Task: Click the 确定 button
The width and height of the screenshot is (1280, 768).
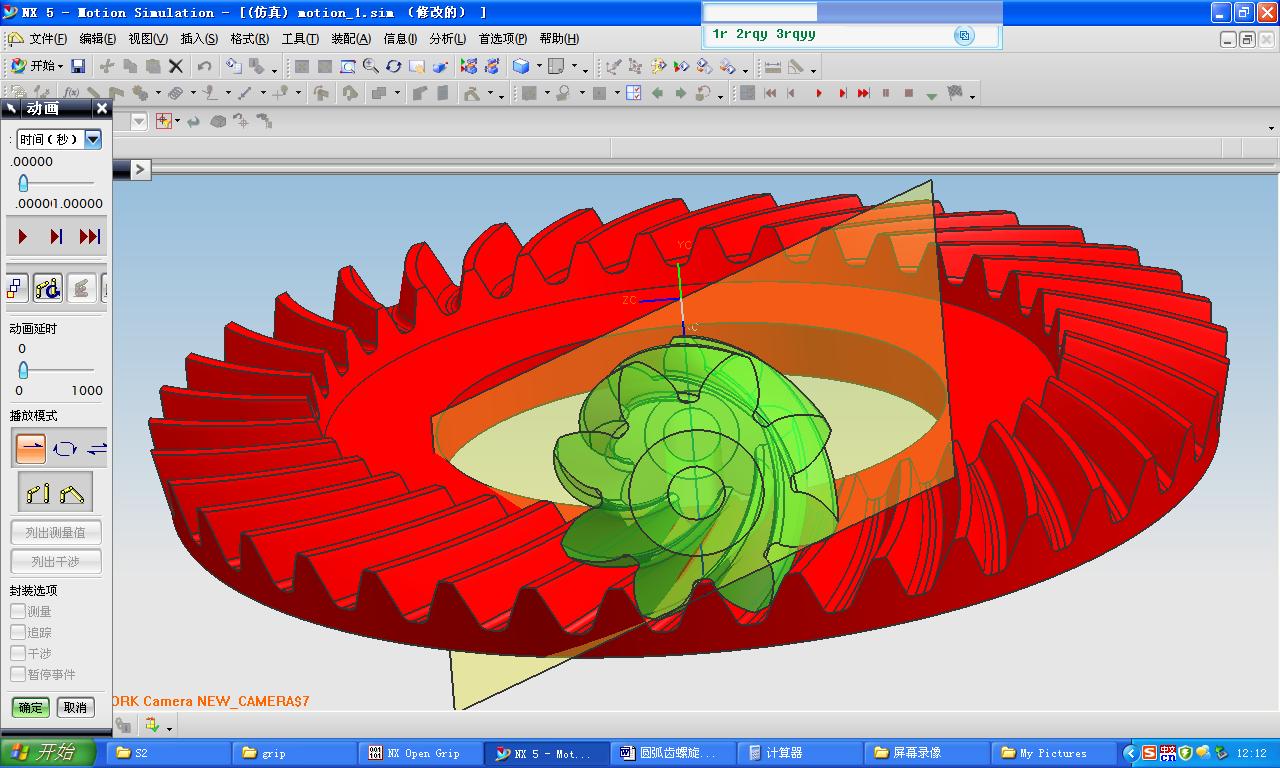Action: pos(31,707)
